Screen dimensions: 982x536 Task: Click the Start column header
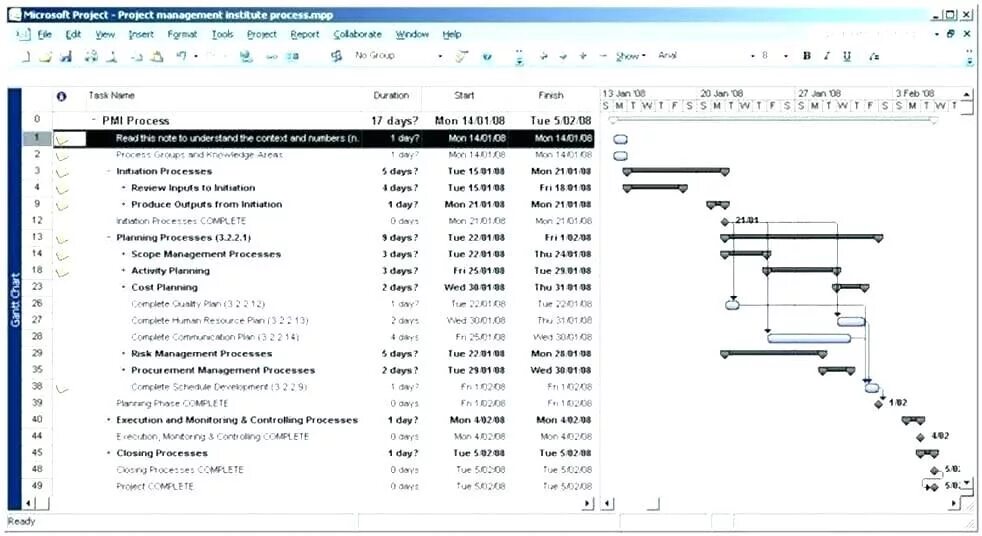point(464,96)
